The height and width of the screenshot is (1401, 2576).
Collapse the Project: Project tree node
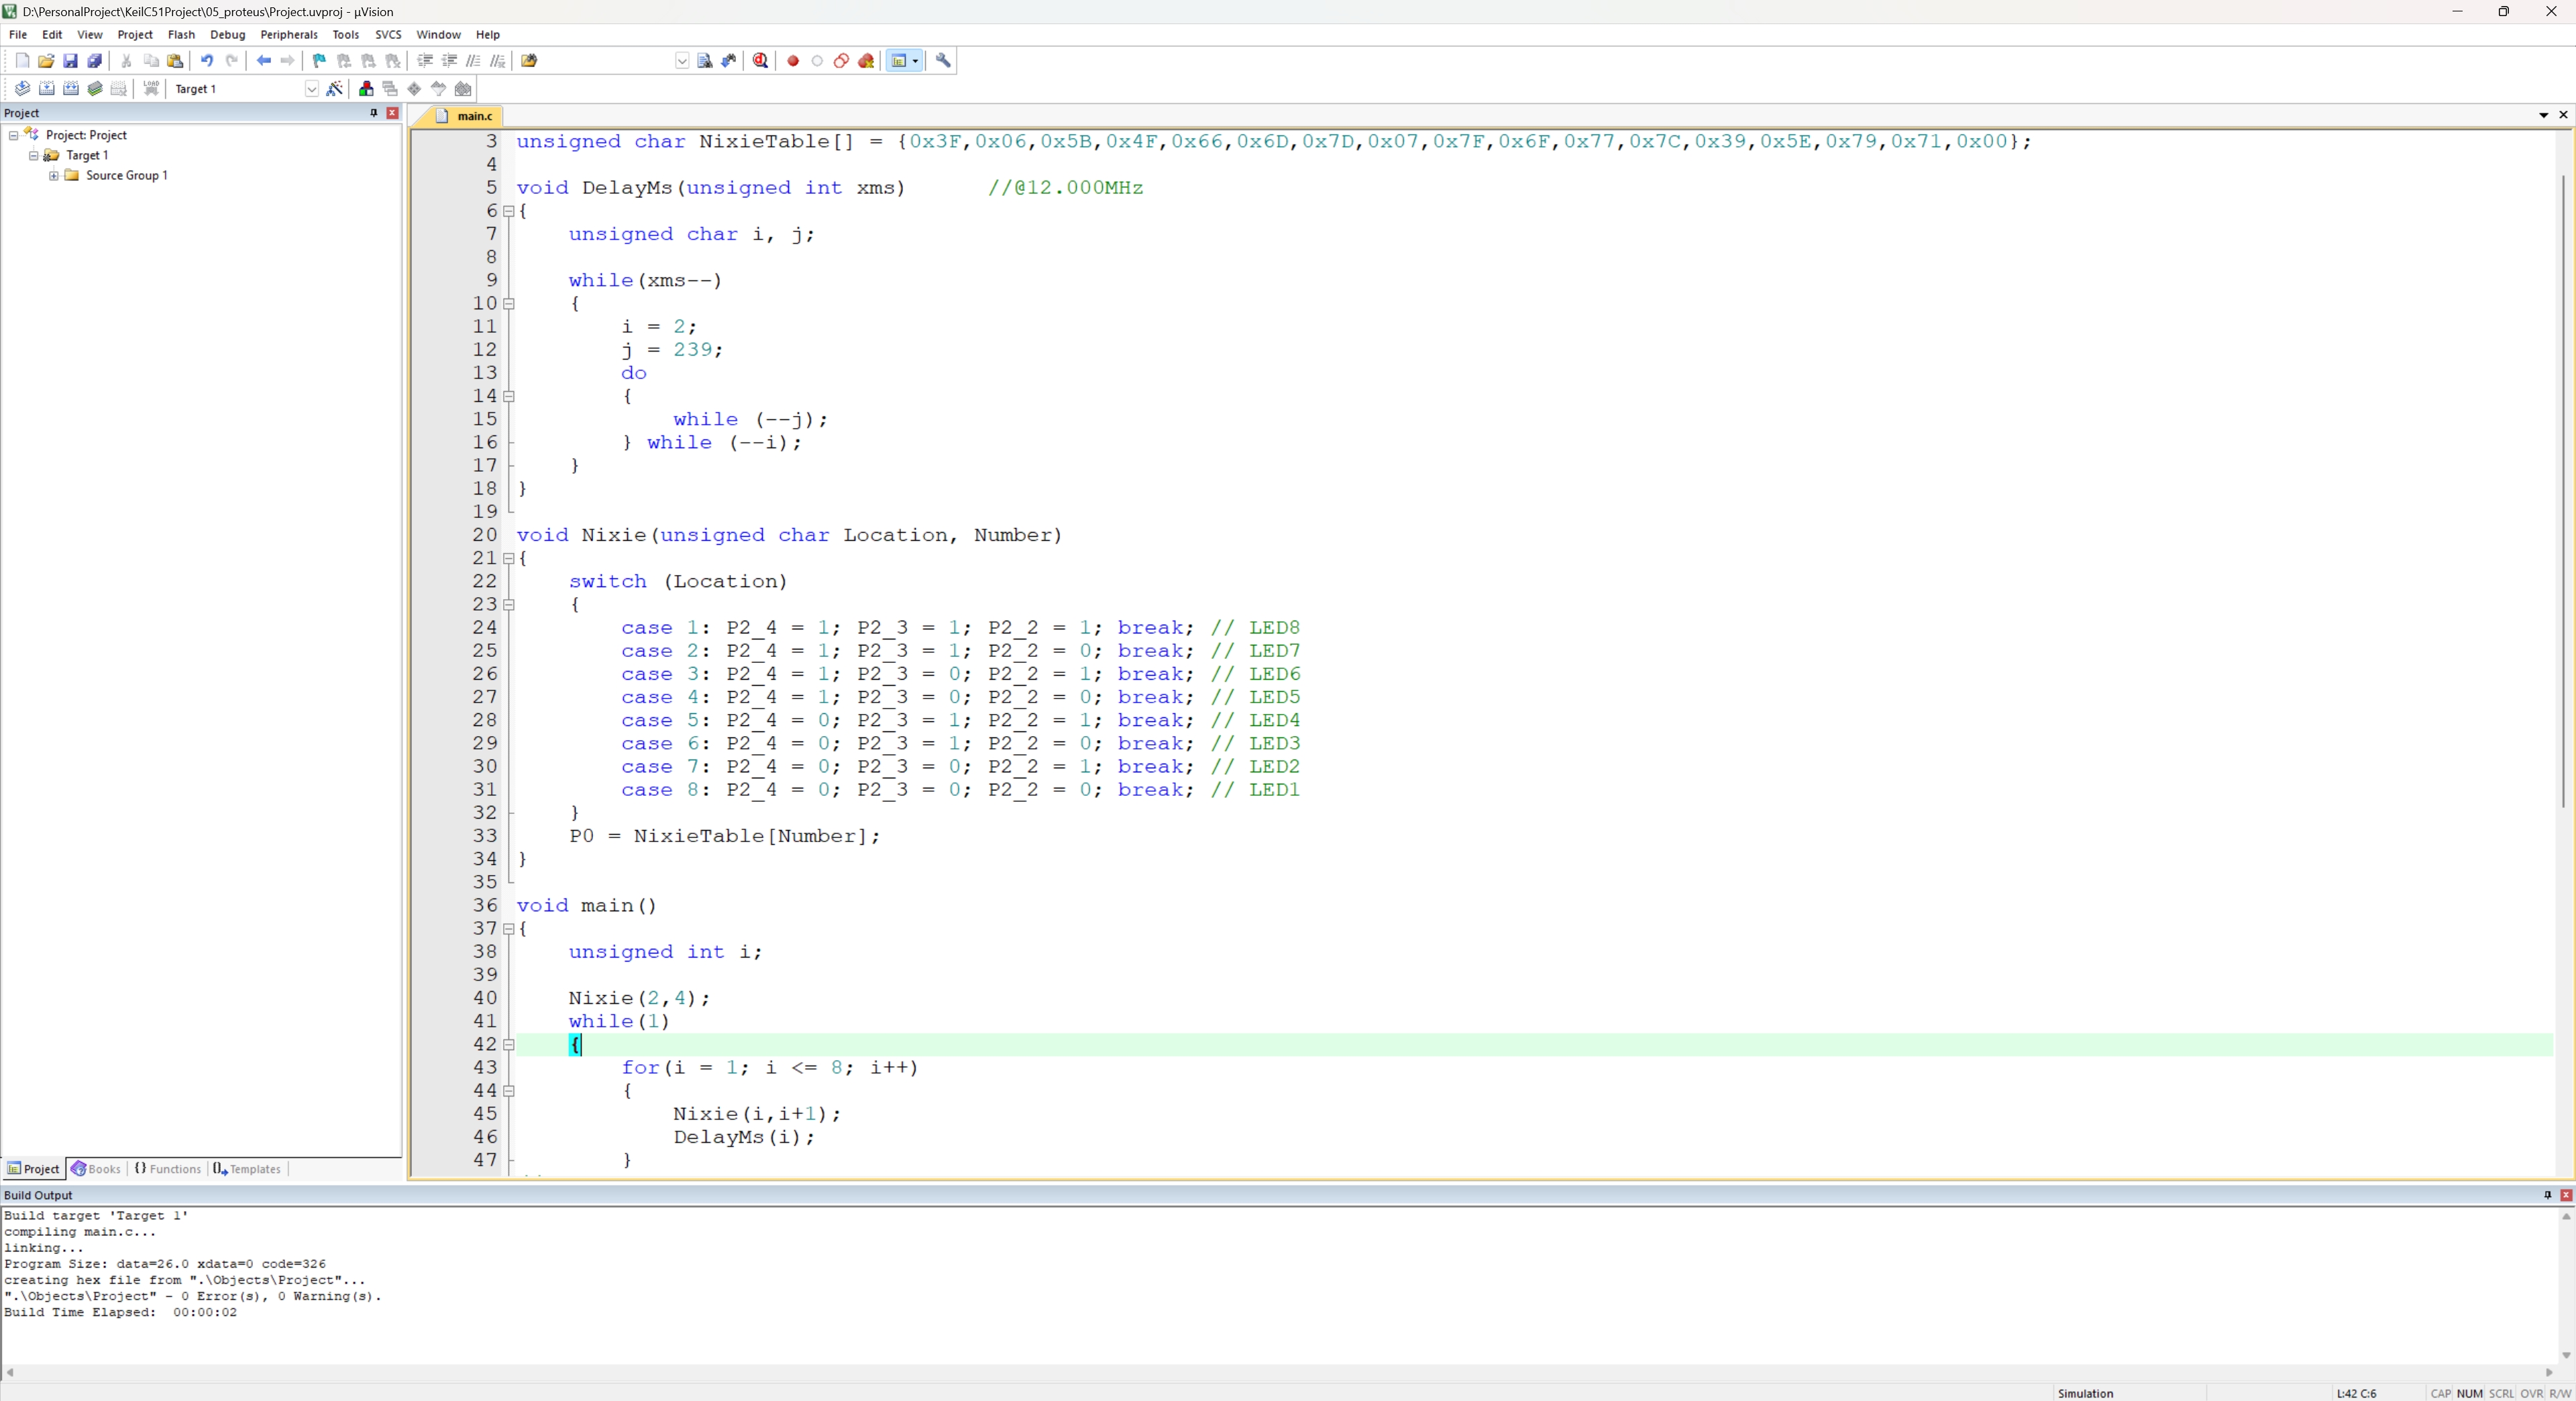tap(14, 136)
